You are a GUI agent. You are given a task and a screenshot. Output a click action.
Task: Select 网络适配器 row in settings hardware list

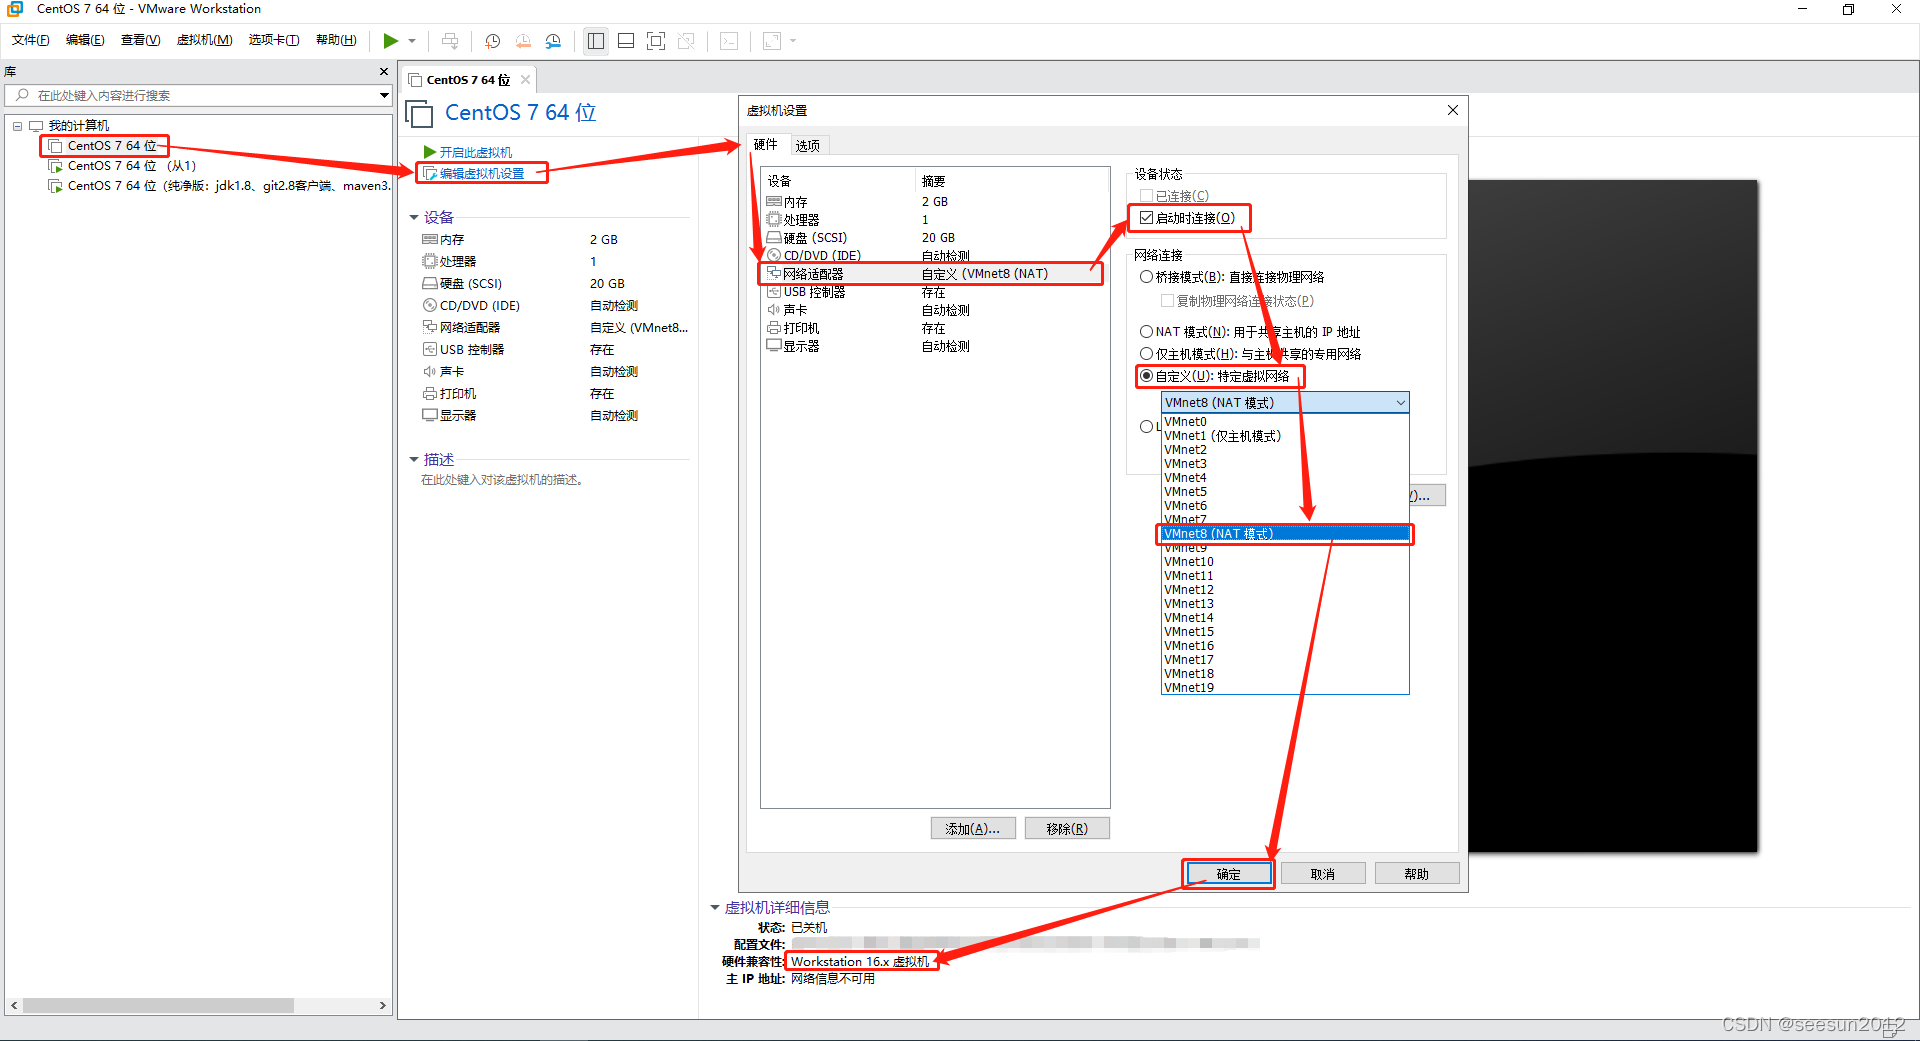(x=934, y=274)
